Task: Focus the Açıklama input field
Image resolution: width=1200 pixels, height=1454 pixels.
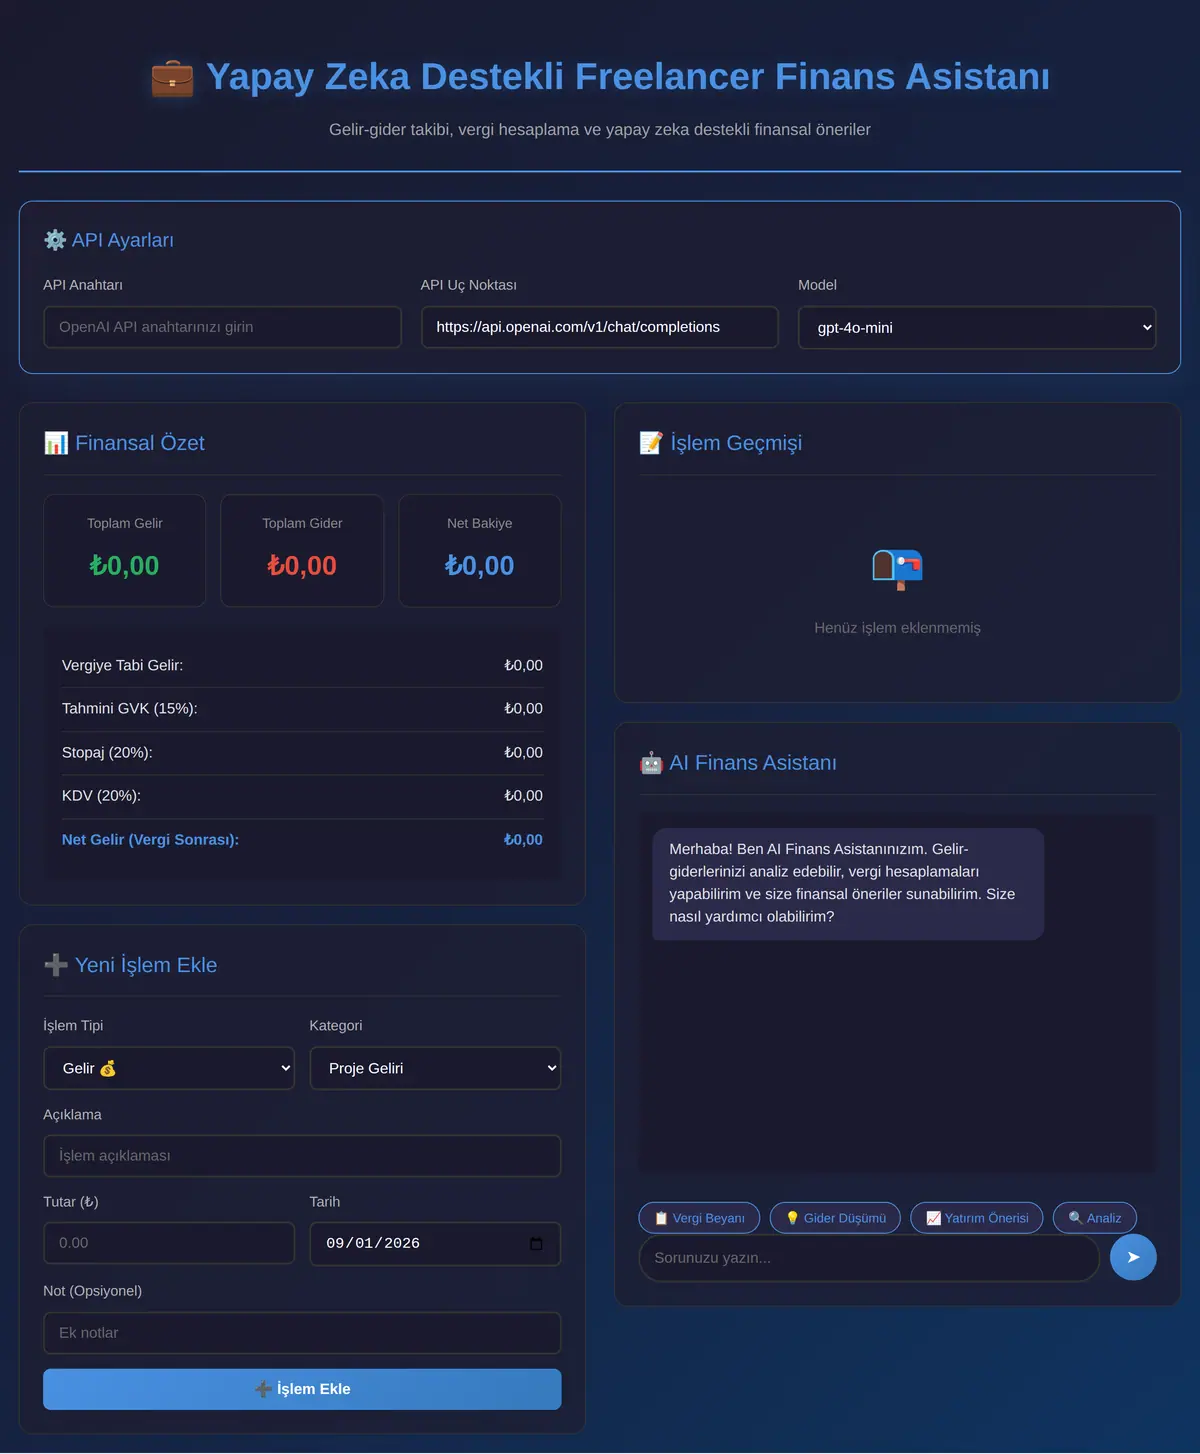Action: pyautogui.click(x=302, y=1156)
